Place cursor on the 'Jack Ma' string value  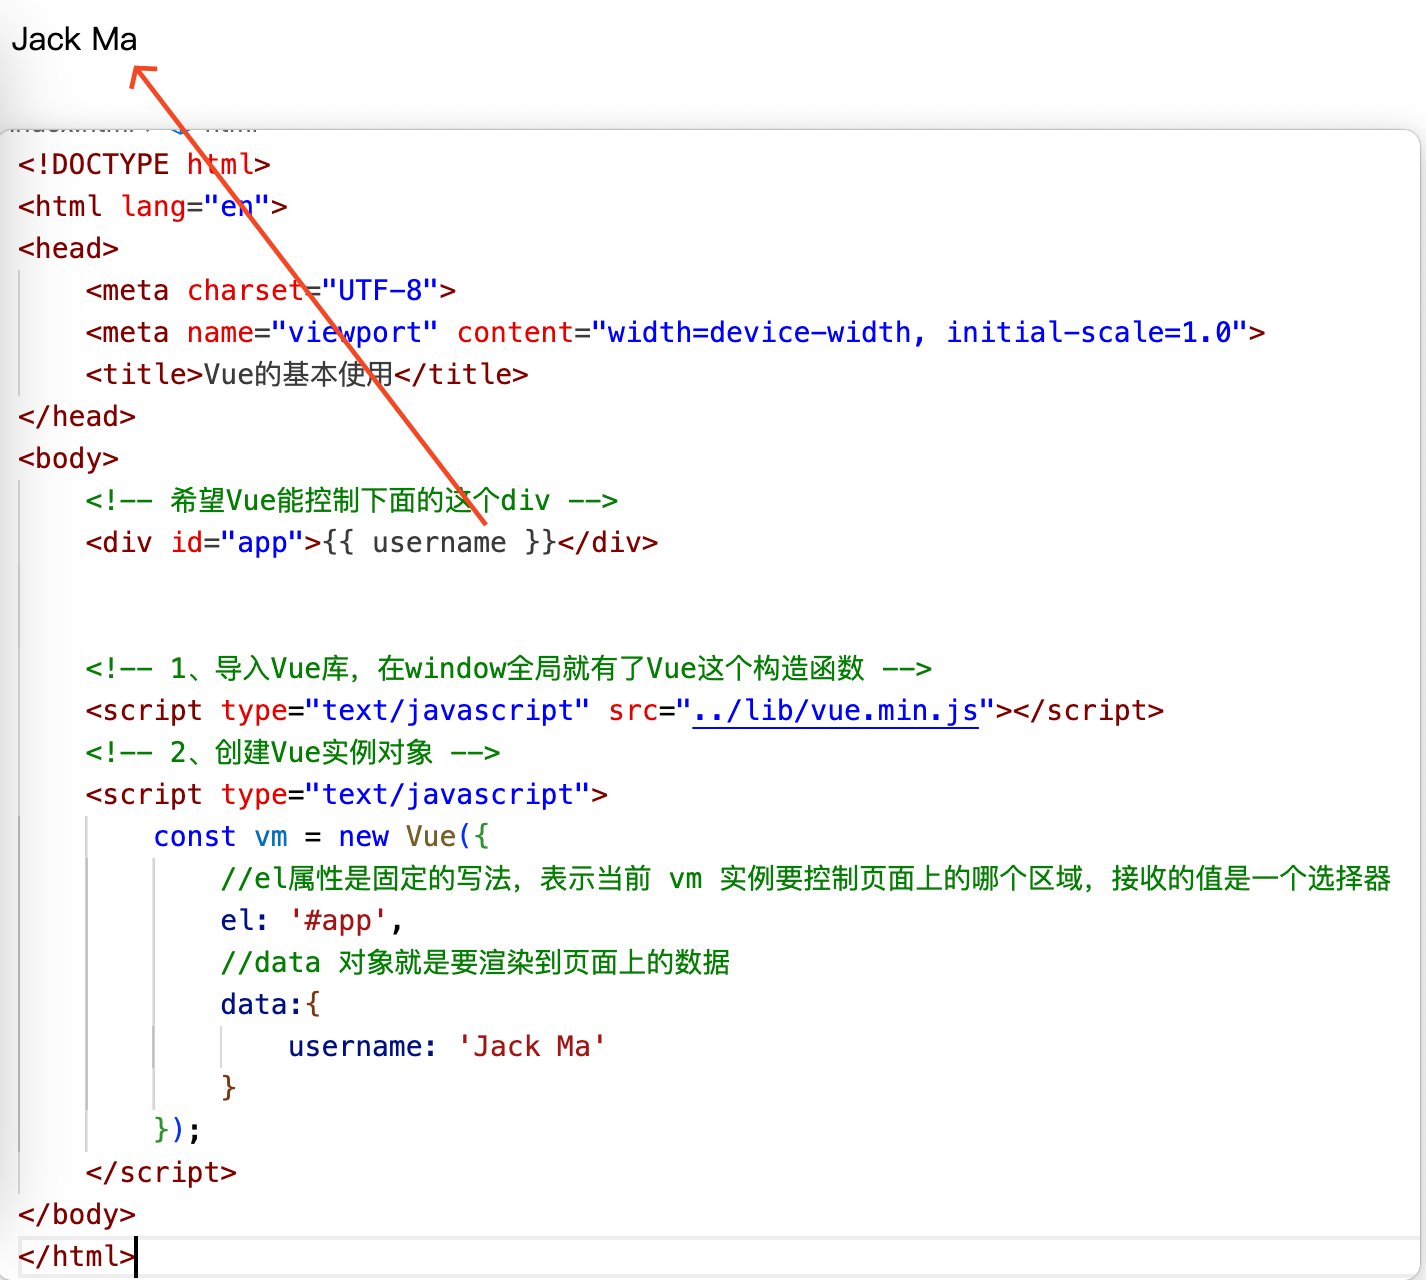click(x=531, y=1047)
